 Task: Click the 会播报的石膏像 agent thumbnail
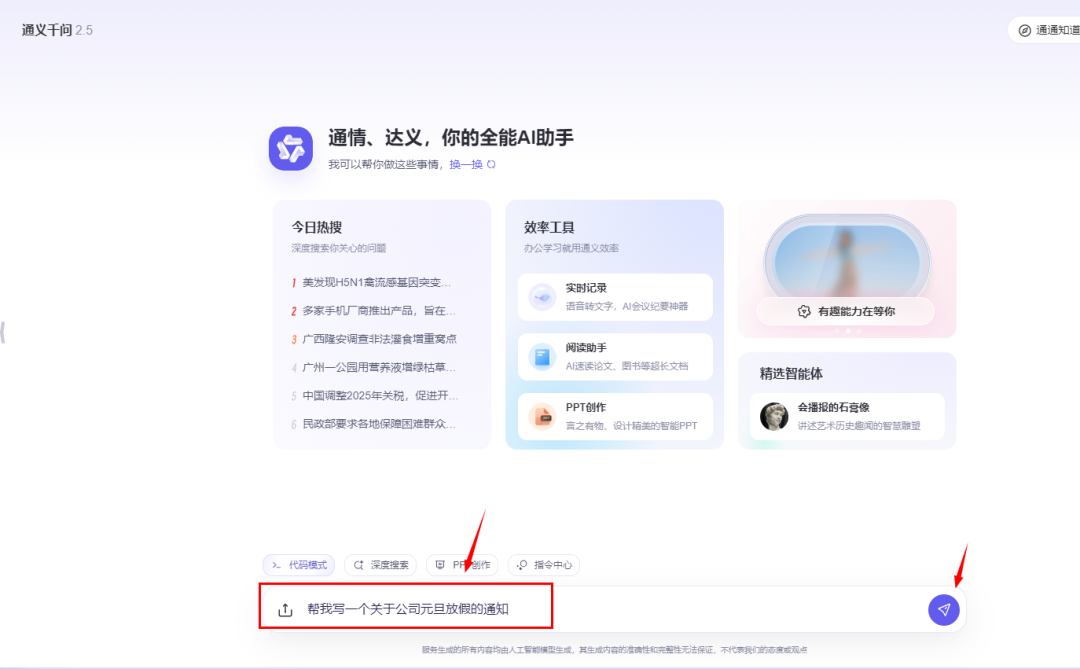(774, 416)
